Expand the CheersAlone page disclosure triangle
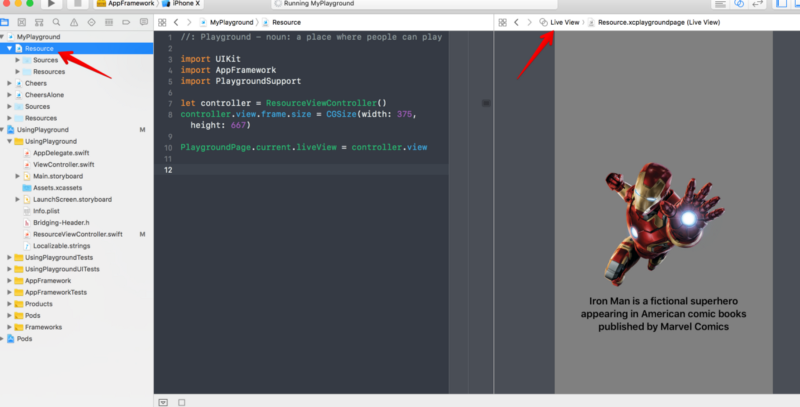Screen dimensions: 800x407 pos(10,95)
